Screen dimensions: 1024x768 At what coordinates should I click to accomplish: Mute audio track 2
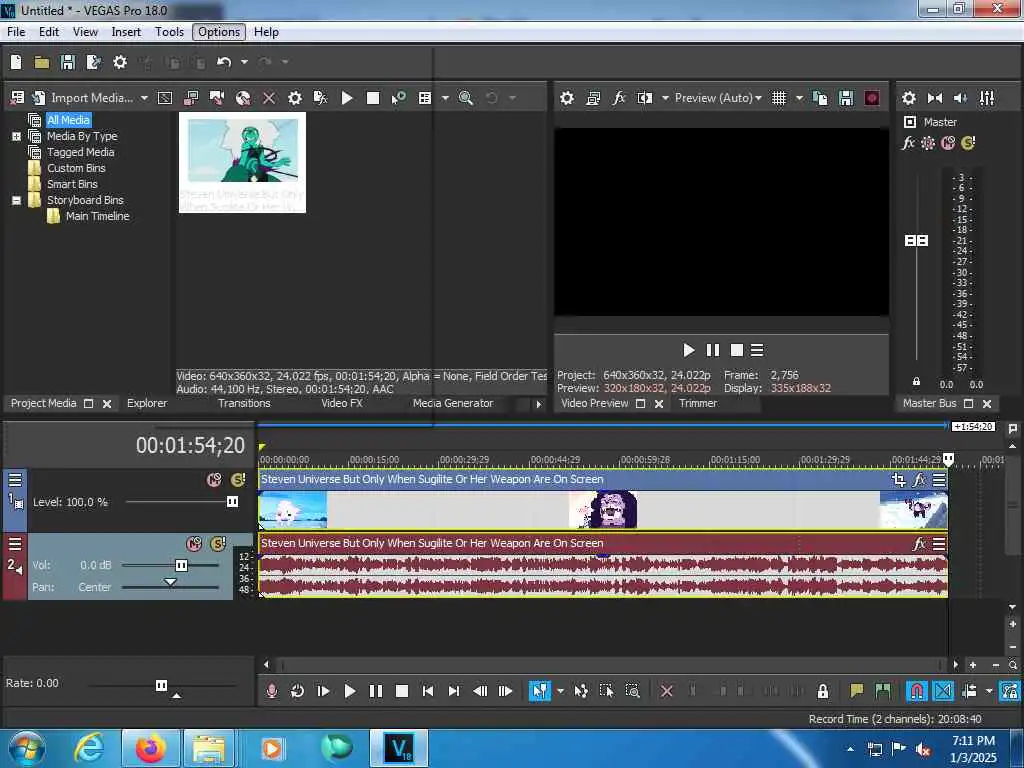tap(194, 543)
